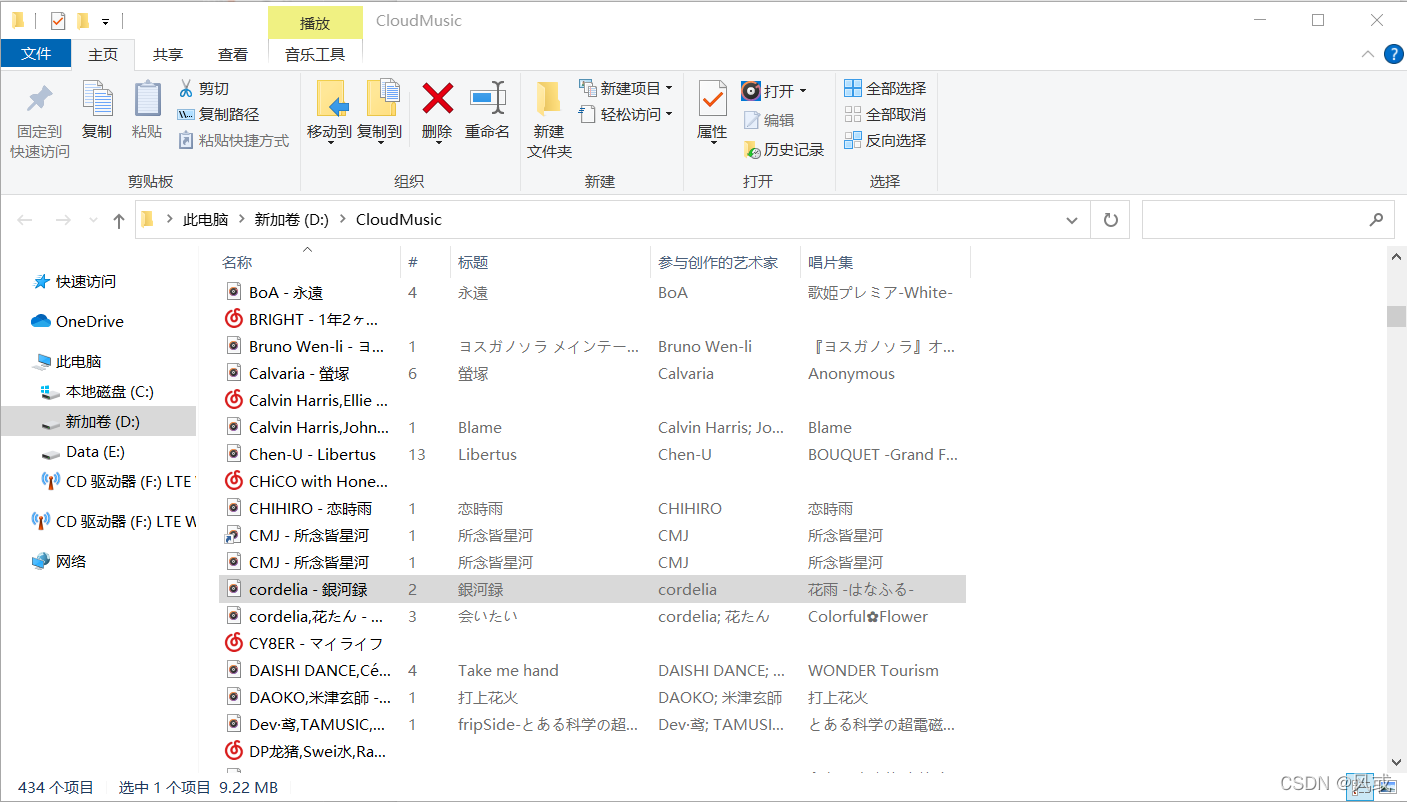Viewport: 1407px width, 802px height.
Task: Click the Properties (属性) checkmark icon
Action: 712,99
